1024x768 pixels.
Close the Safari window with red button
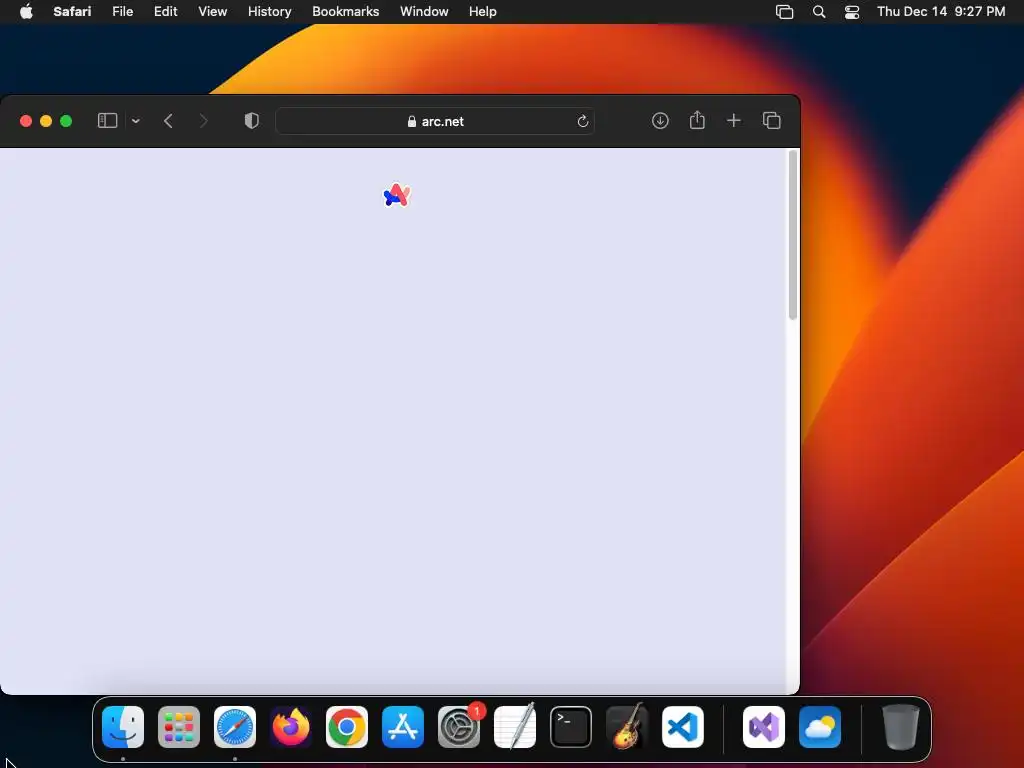(26, 121)
